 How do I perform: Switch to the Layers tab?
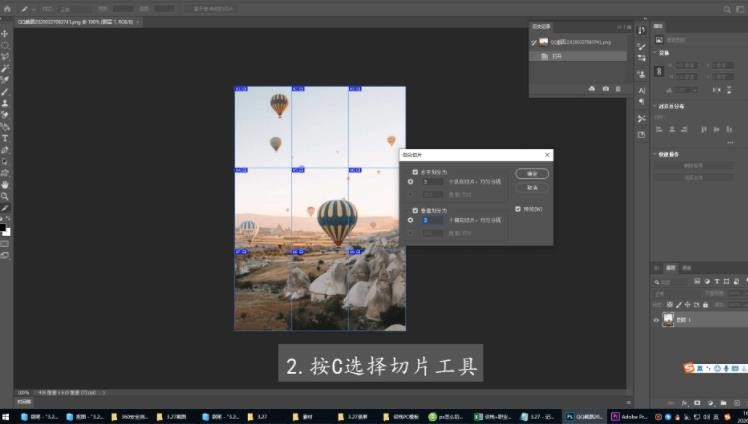671,268
